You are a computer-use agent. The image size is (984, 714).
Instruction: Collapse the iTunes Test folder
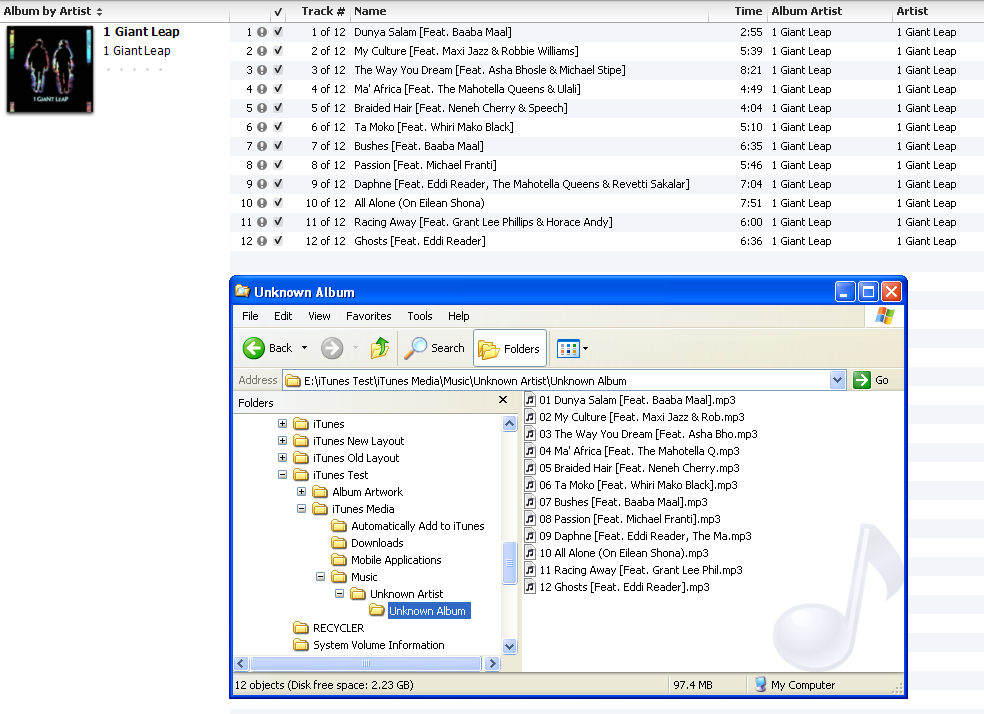pyautogui.click(x=282, y=474)
